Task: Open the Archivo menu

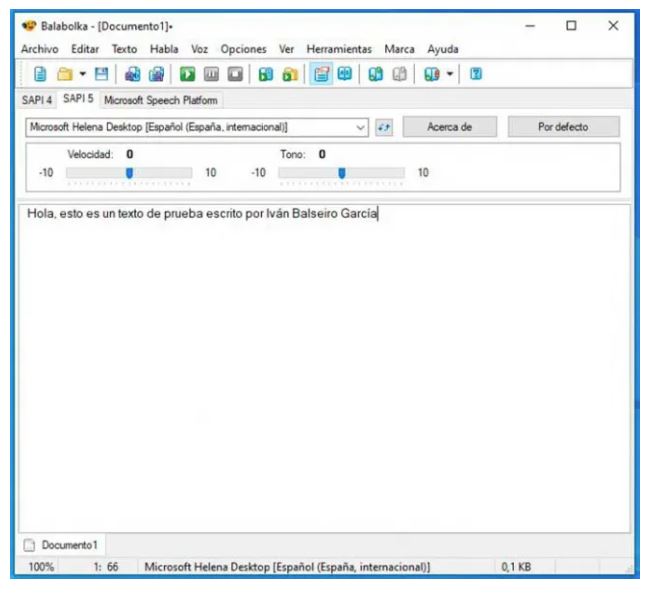Action: click(40, 49)
